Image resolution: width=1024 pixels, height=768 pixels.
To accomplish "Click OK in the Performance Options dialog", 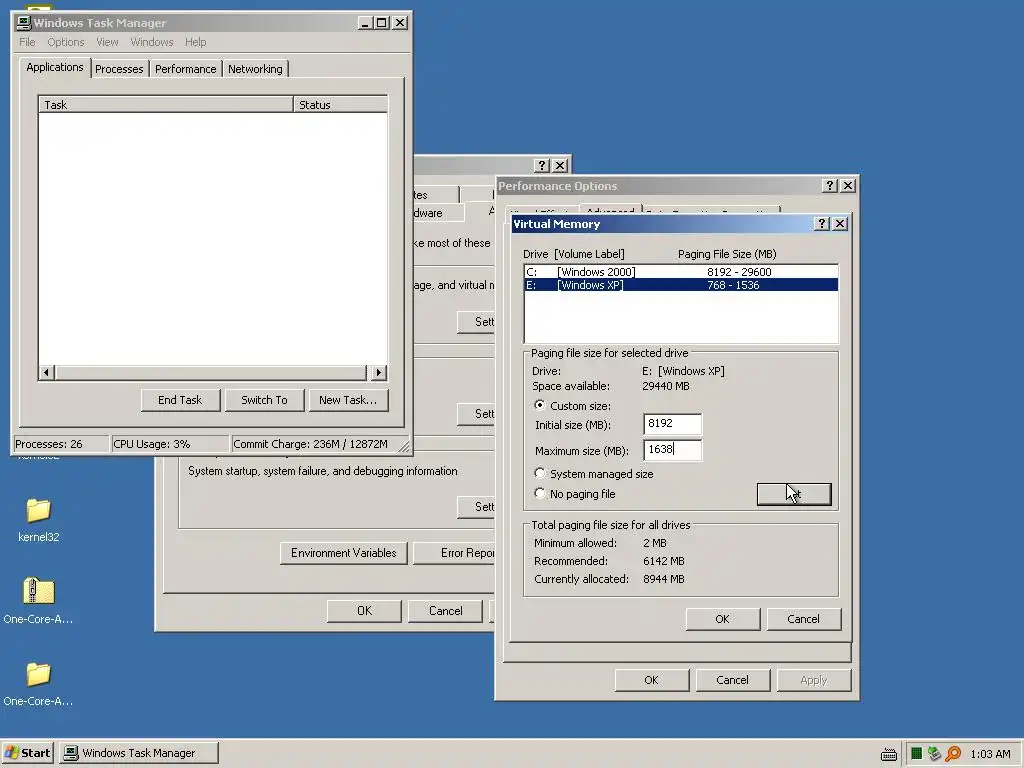I will click(651, 680).
